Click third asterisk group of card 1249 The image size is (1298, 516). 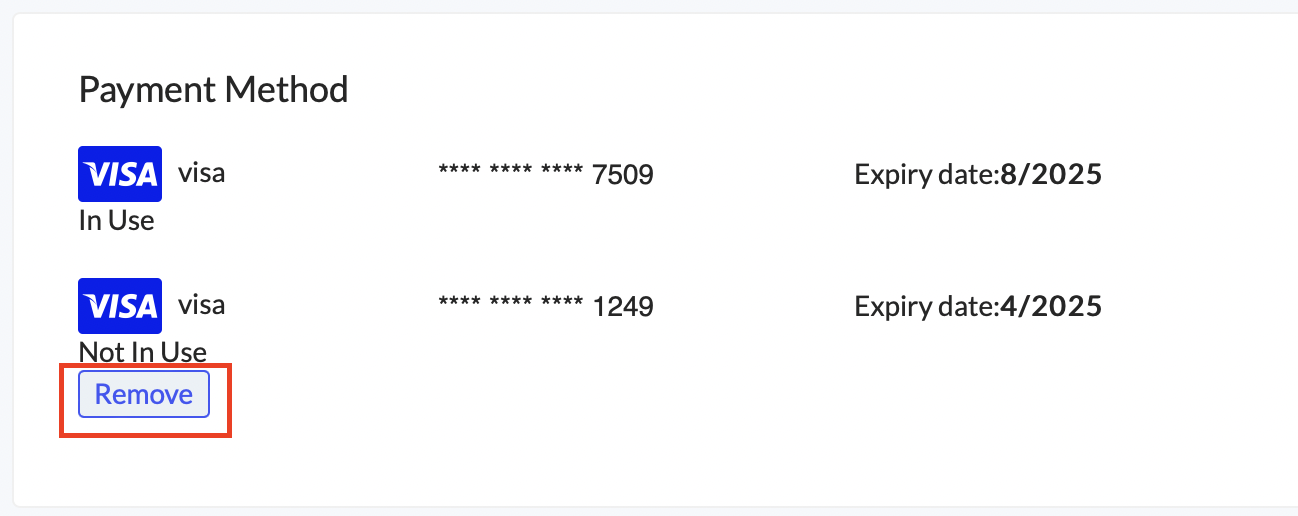[561, 302]
